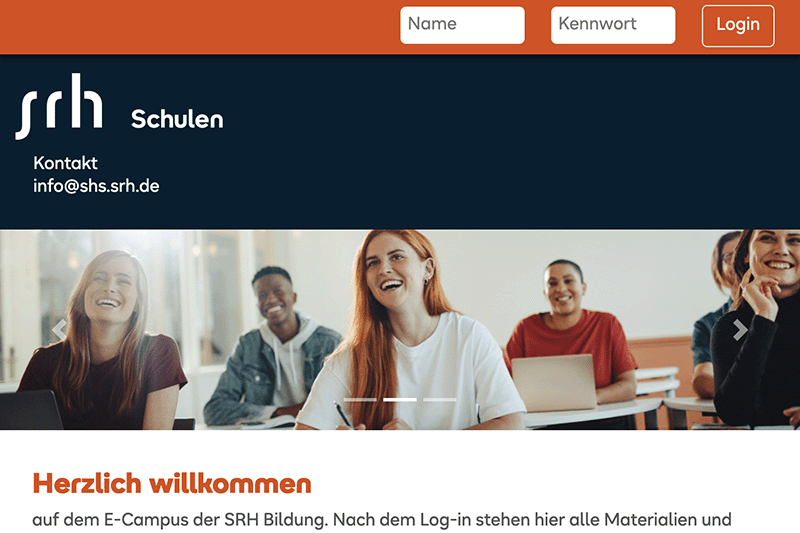Click the man in denim jacket
Screen dimensions: 800x533
(273, 347)
